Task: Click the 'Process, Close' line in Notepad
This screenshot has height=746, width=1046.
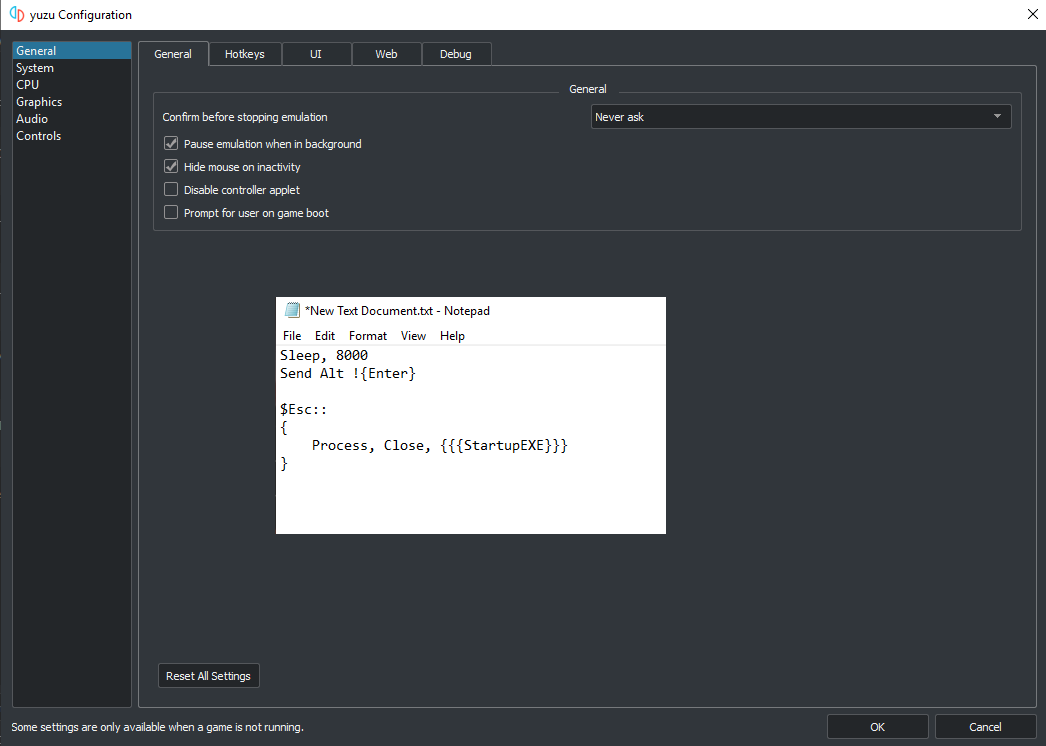Action: coord(440,445)
